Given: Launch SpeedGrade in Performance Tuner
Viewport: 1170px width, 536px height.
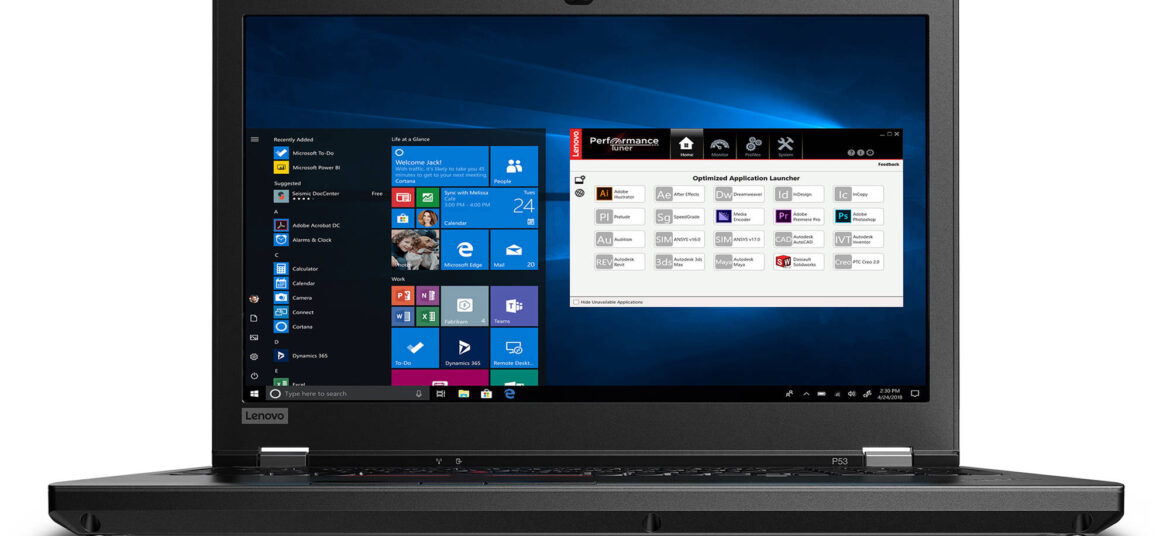Looking at the screenshot, I should pos(680,216).
